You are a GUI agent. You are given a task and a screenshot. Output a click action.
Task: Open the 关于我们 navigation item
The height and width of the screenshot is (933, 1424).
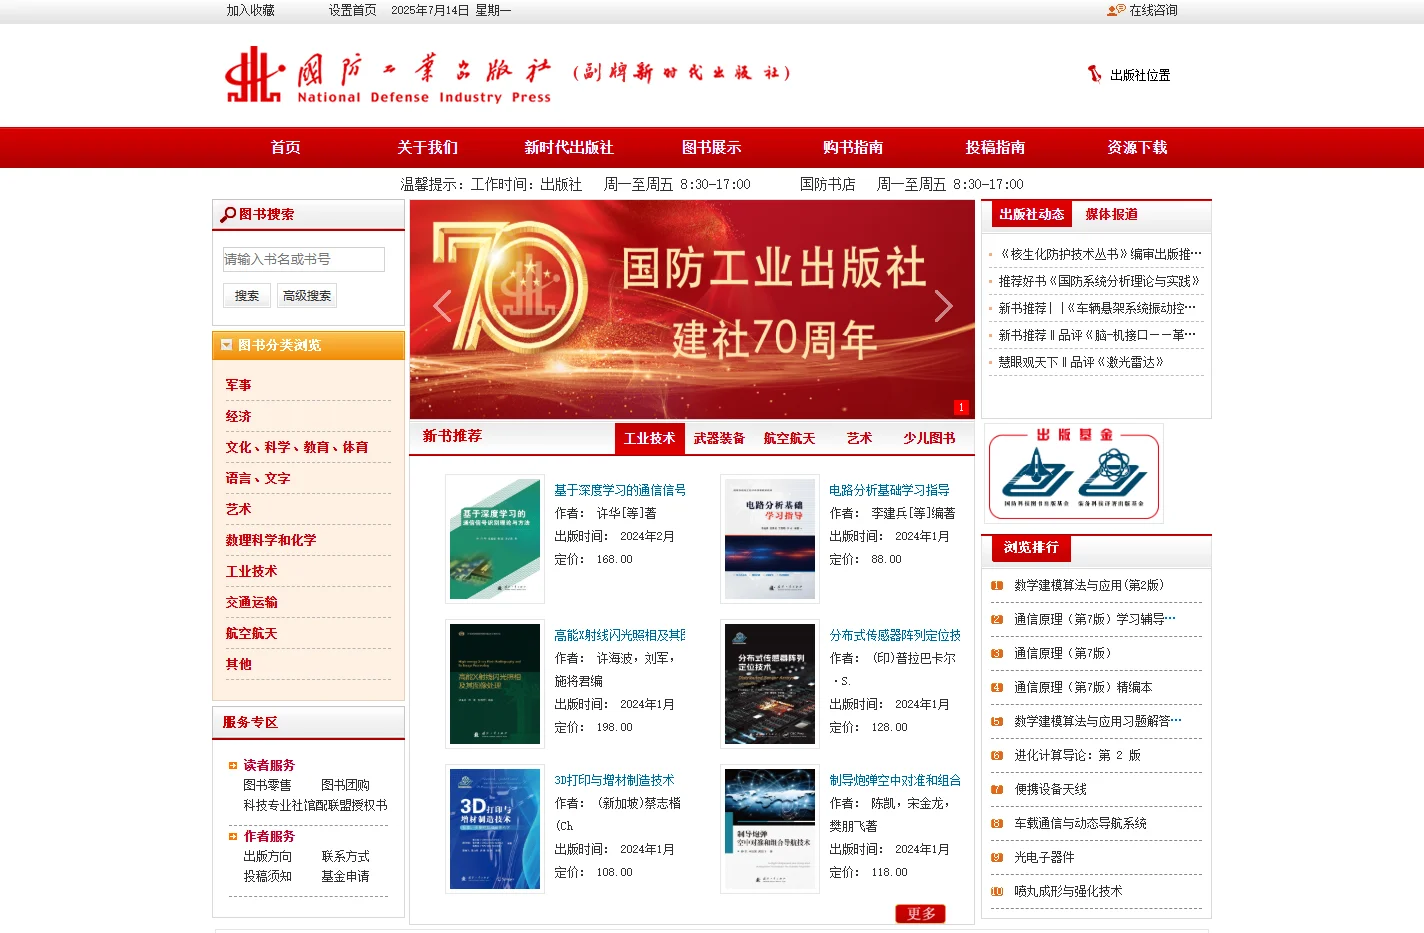(427, 147)
